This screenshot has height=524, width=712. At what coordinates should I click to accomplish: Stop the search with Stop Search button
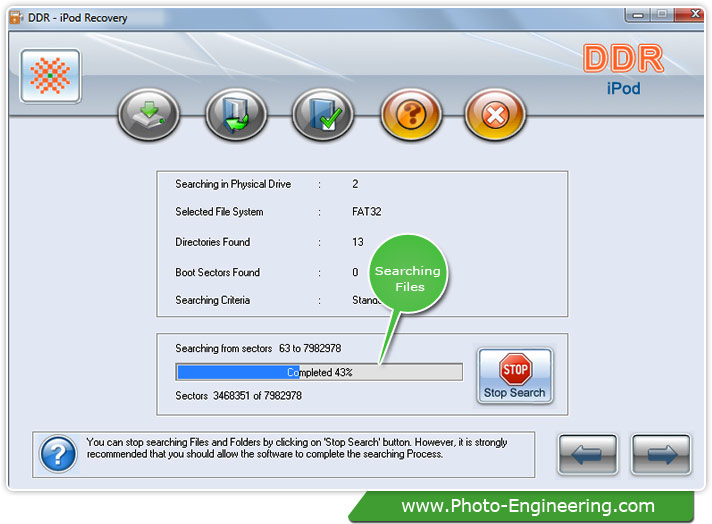click(514, 376)
